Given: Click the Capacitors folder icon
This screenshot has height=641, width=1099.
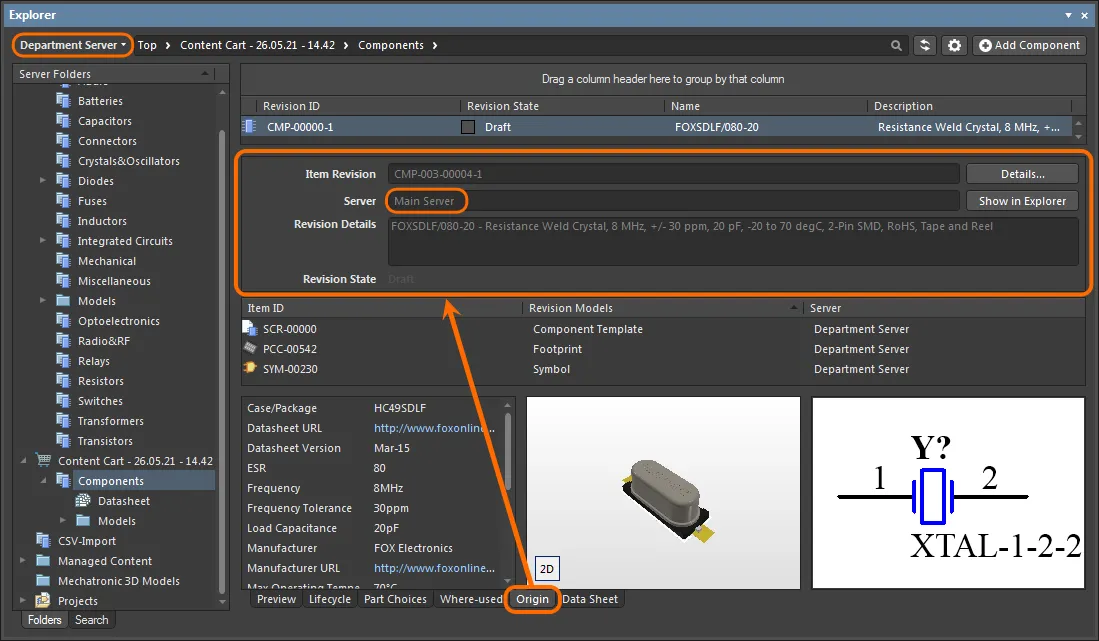Looking at the screenshot, I should (64, 120).
